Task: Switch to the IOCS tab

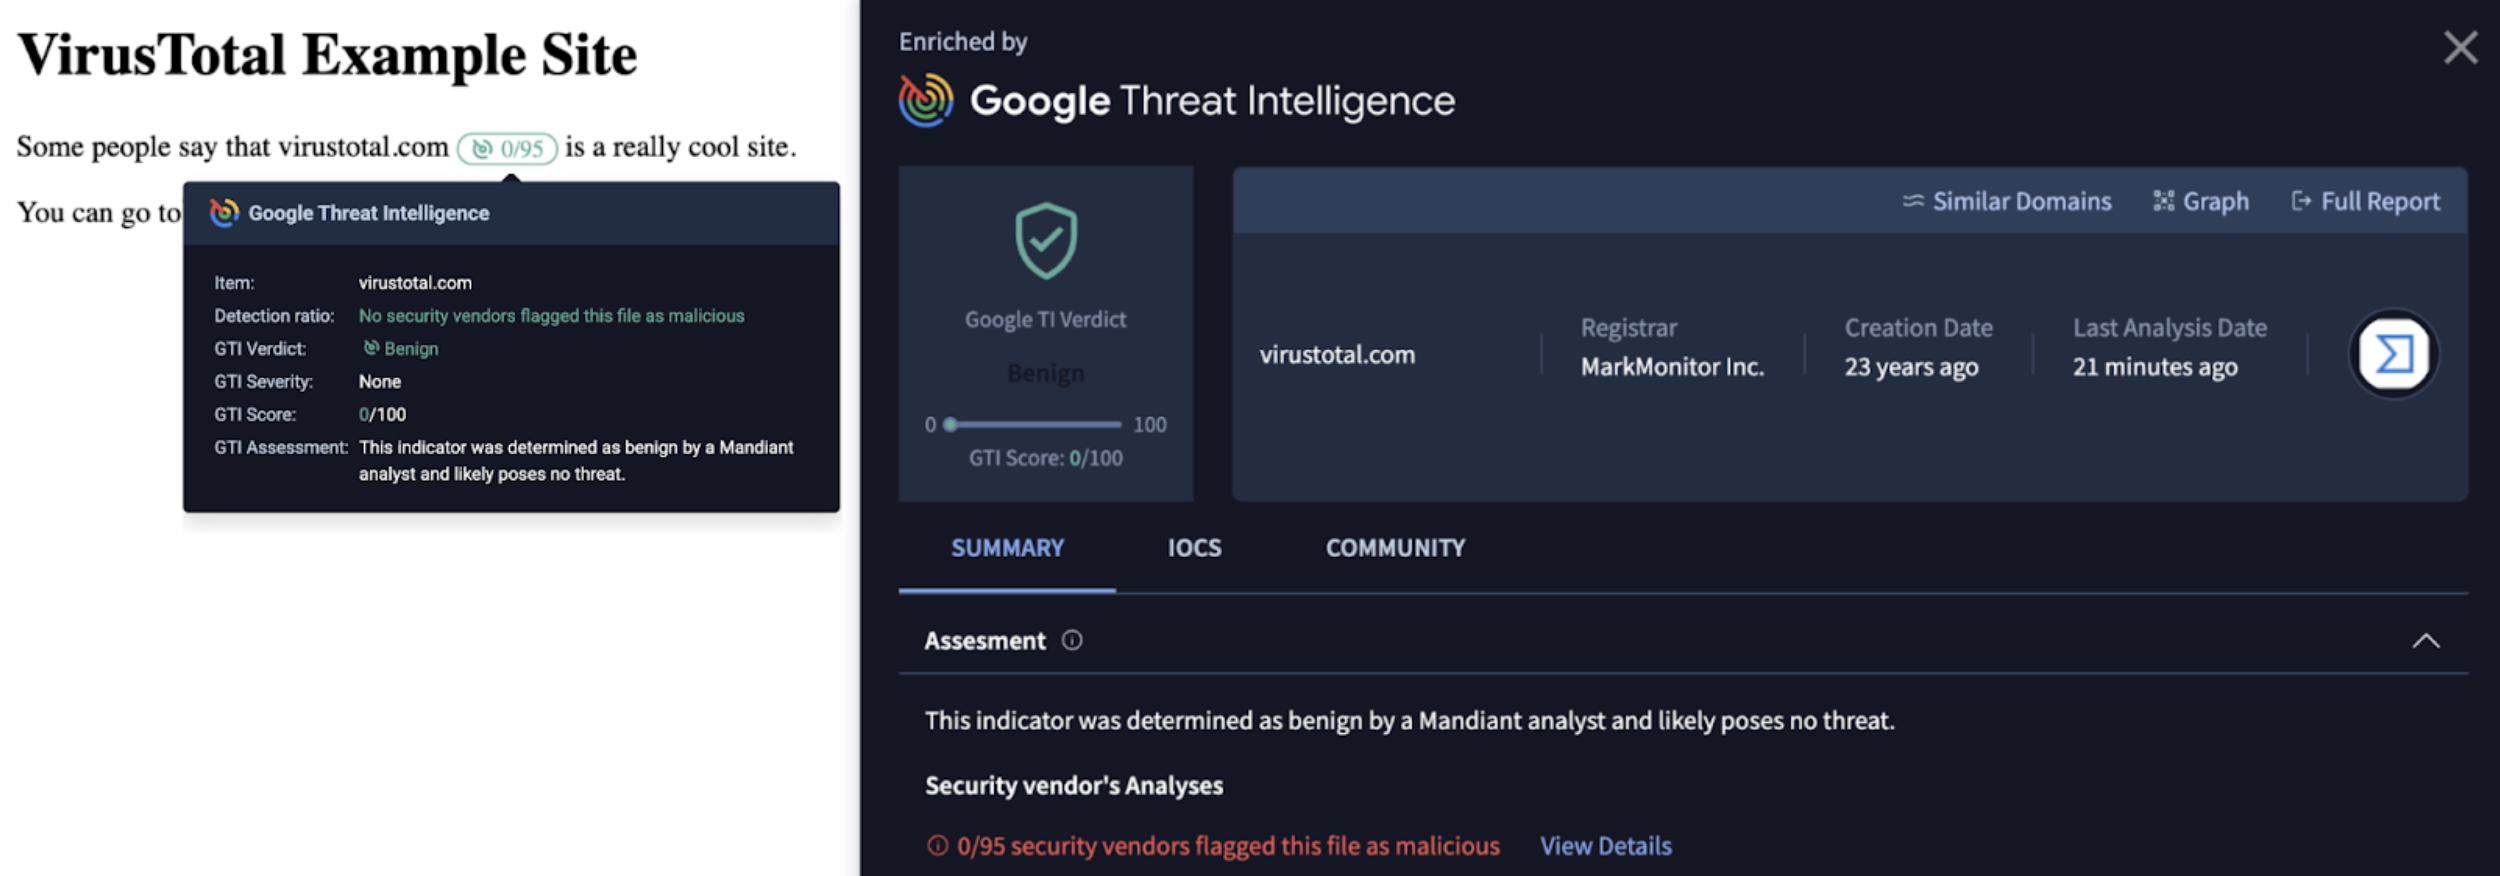Action: click(x=1194, y=548)
